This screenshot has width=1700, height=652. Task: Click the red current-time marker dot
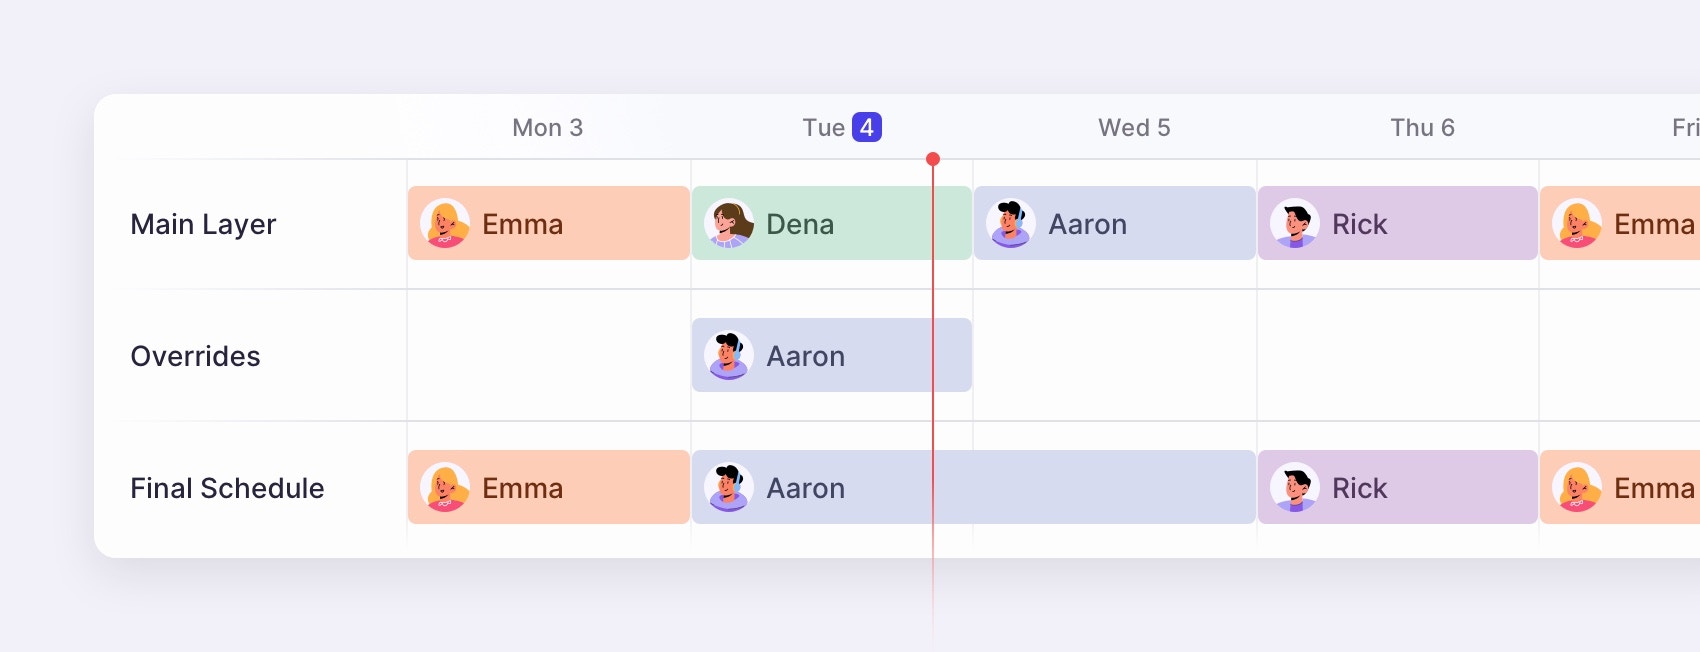tap(933, 159)
